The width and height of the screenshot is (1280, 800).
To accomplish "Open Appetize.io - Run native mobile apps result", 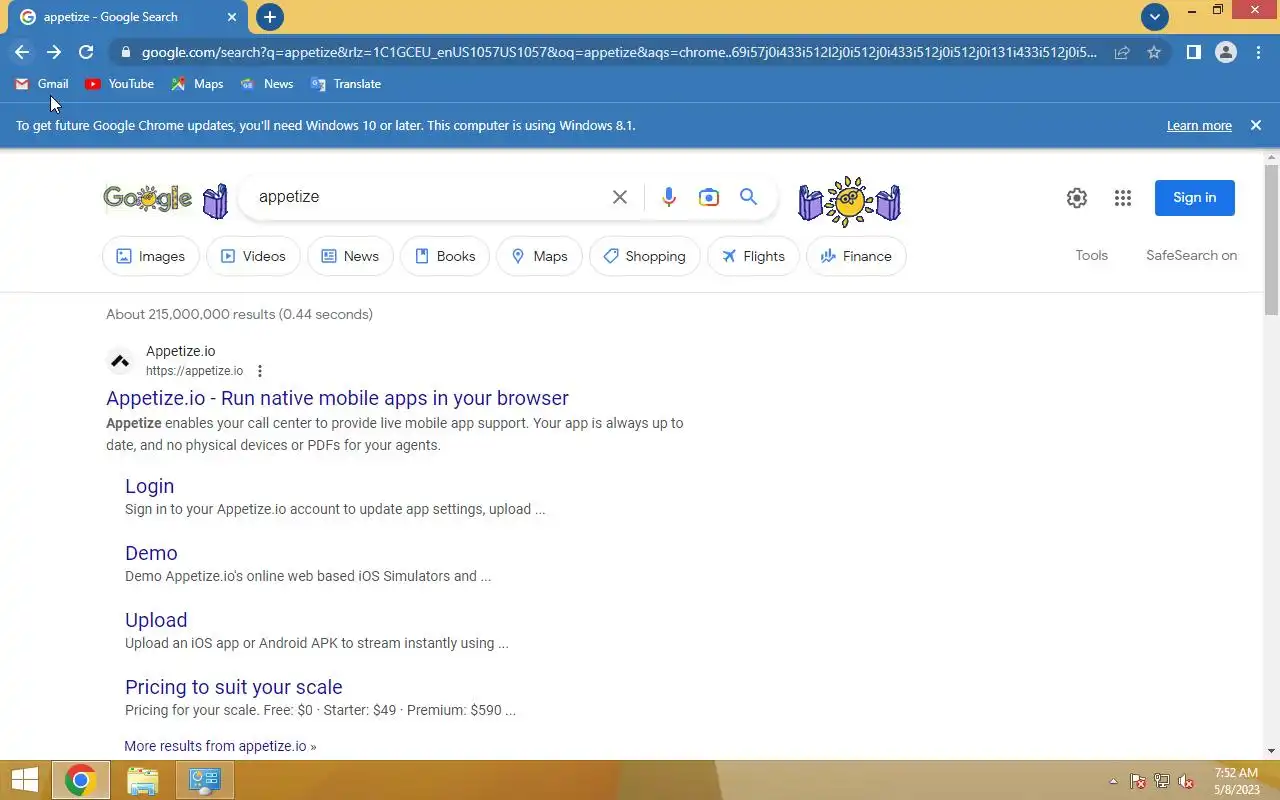I will coord(337,398).
